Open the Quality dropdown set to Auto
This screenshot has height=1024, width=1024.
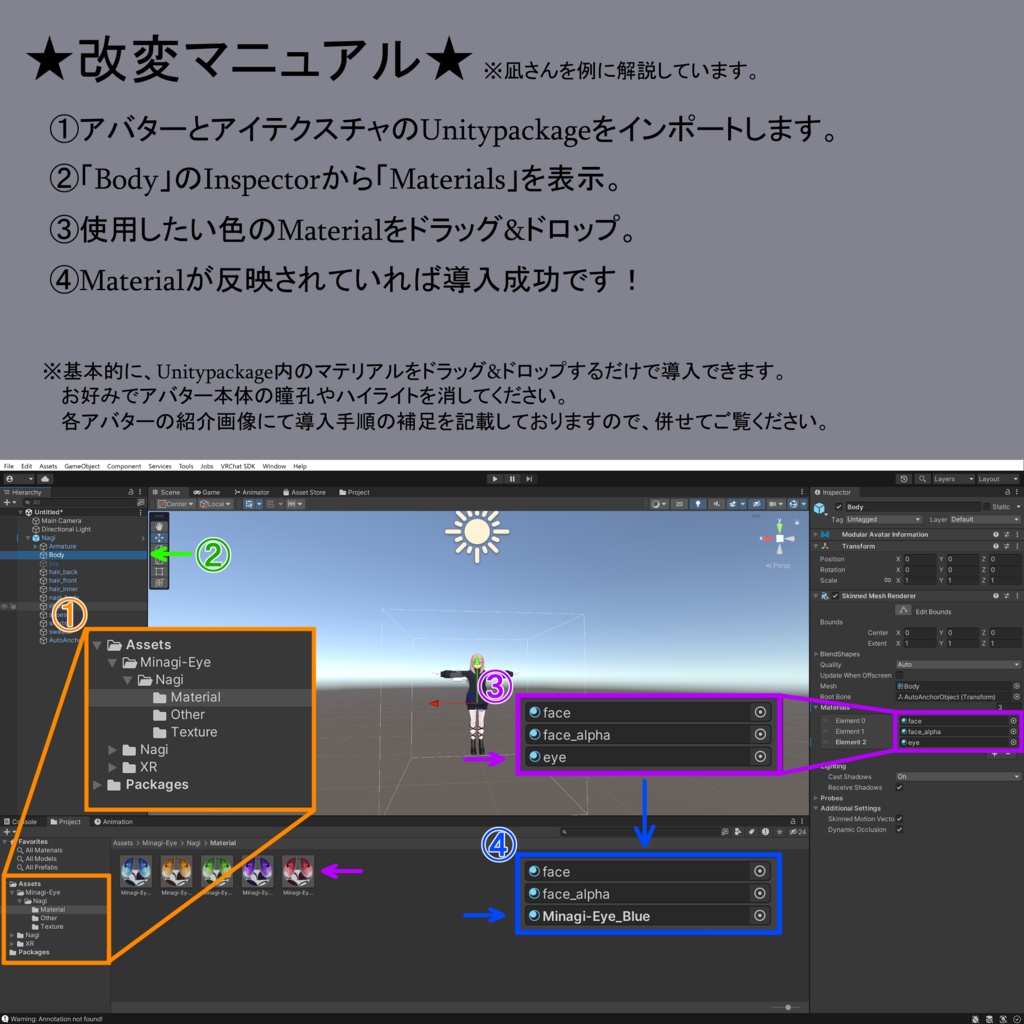tap(957, 665)
